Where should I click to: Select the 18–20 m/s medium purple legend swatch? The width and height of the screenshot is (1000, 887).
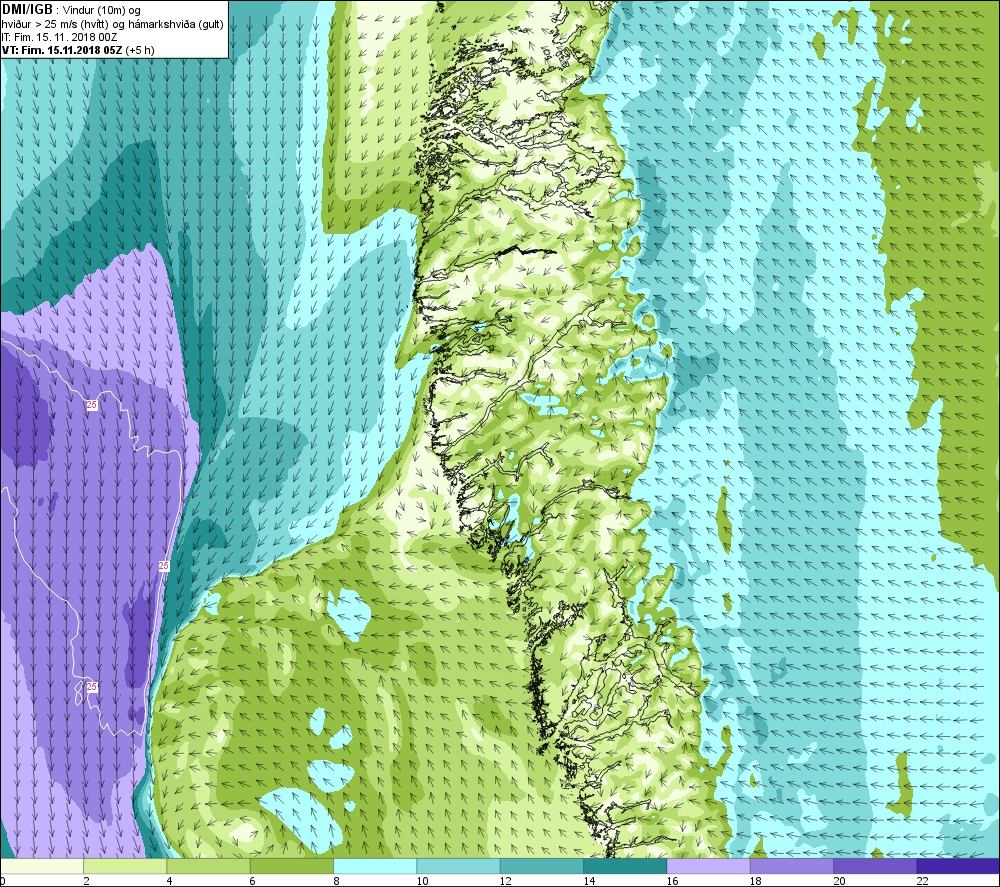coord(792,866)
